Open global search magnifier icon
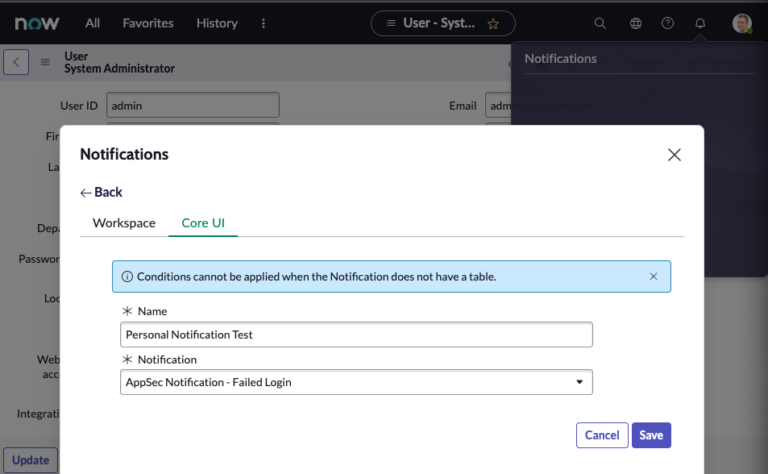The height and width of the screenshot is (474, 768). (x=600, y=23)
